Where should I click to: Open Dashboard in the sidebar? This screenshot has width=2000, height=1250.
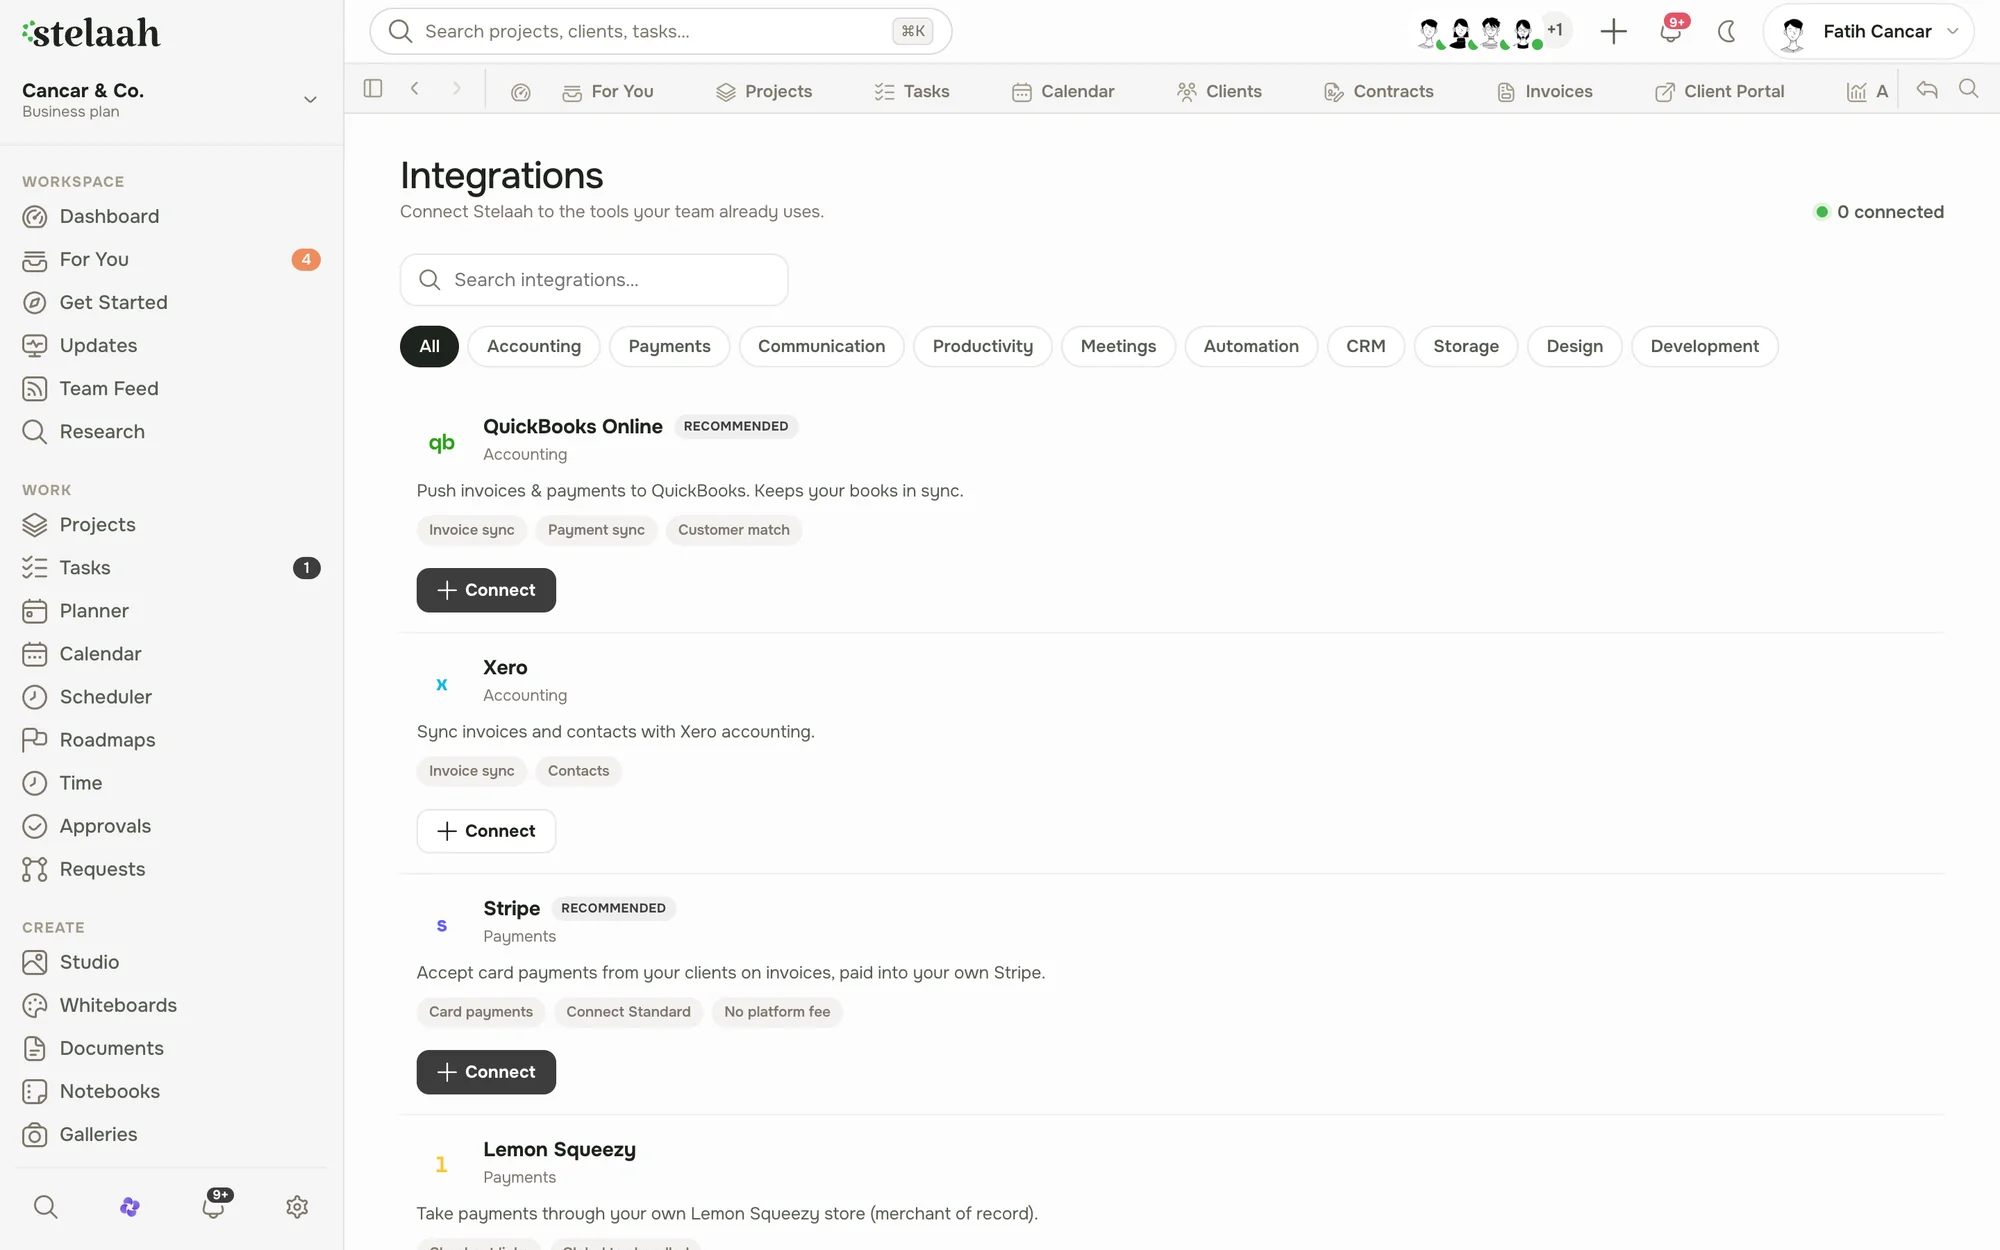click(172, 216)
